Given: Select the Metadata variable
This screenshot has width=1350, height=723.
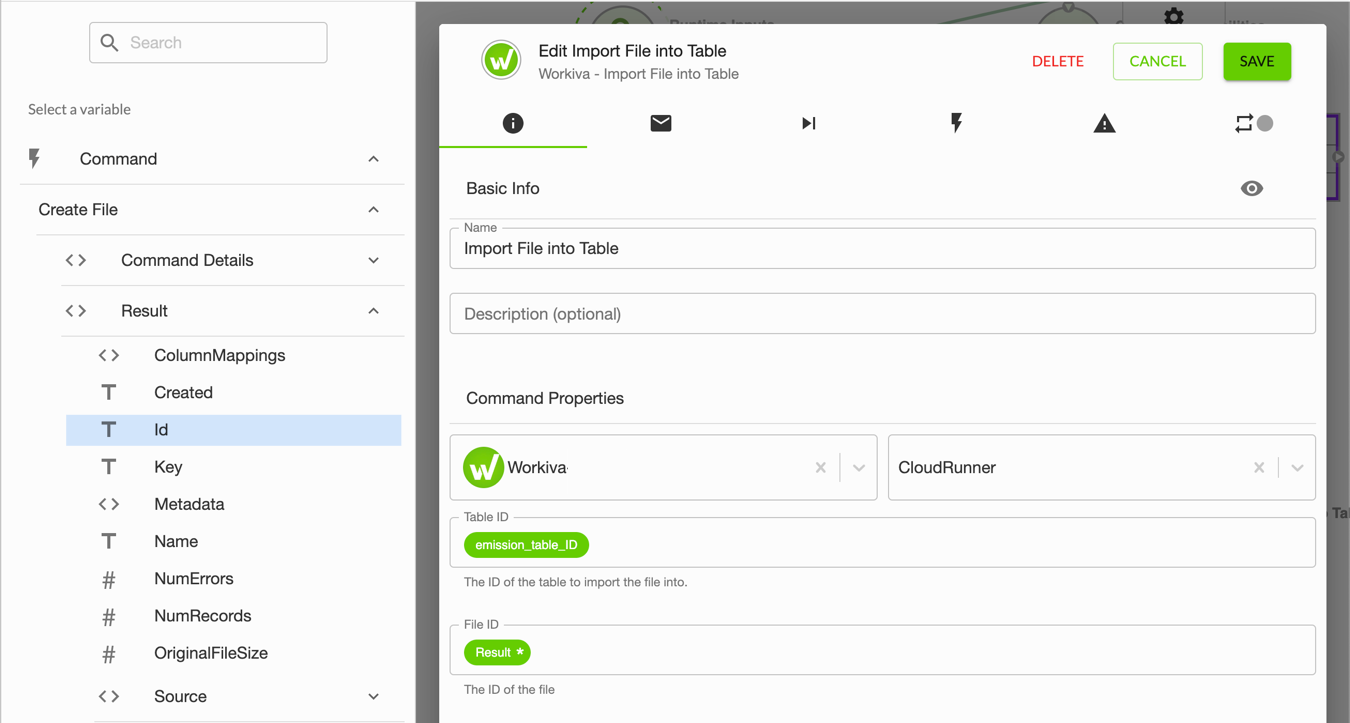Looking at the screenshot, I should pyautogui.click(x=189, y=504).
